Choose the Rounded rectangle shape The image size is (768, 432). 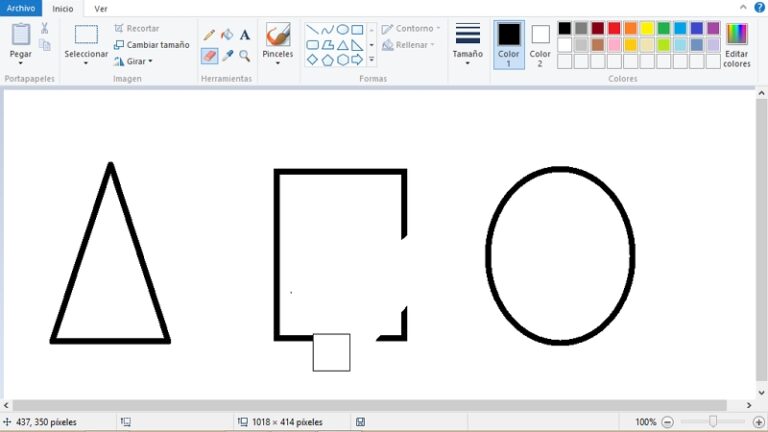312,45
